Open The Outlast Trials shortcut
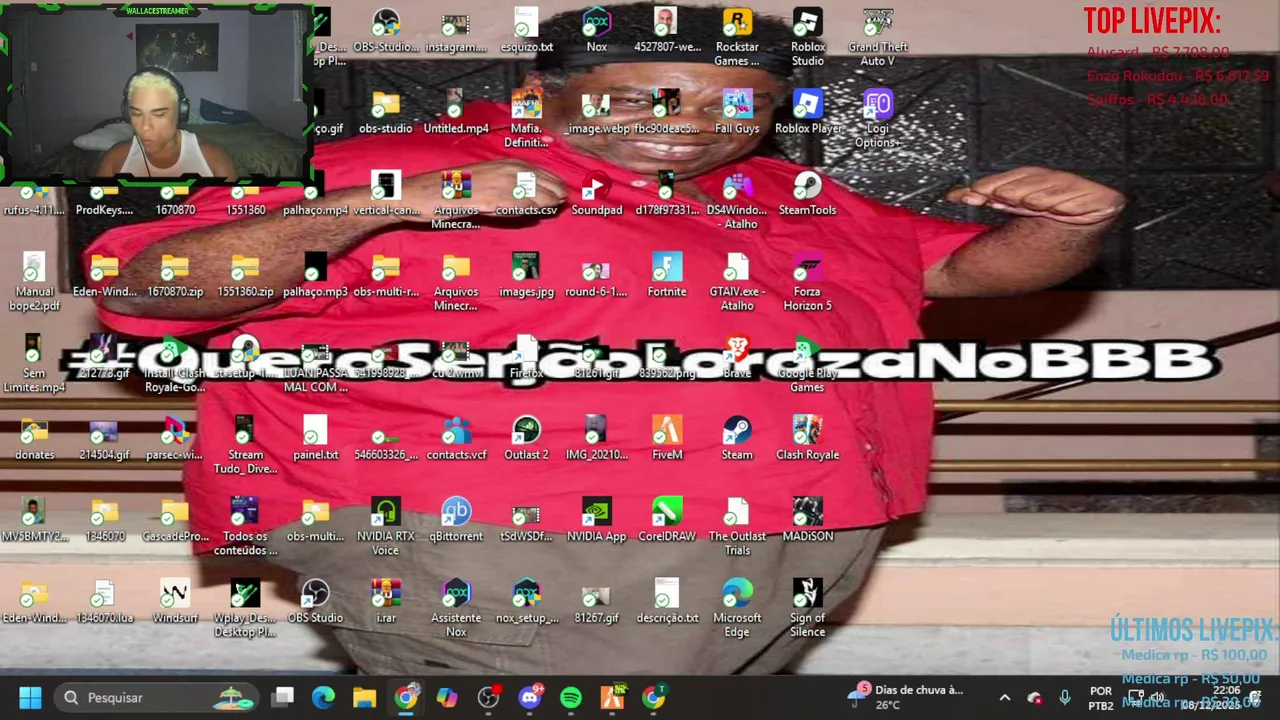Viewport: 1280px width, 720px height. [737, 527]
